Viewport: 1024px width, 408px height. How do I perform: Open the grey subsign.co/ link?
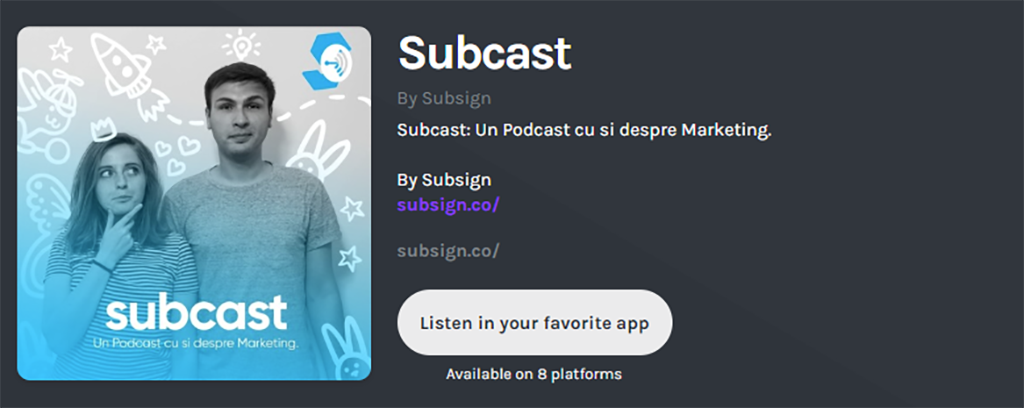448,251
